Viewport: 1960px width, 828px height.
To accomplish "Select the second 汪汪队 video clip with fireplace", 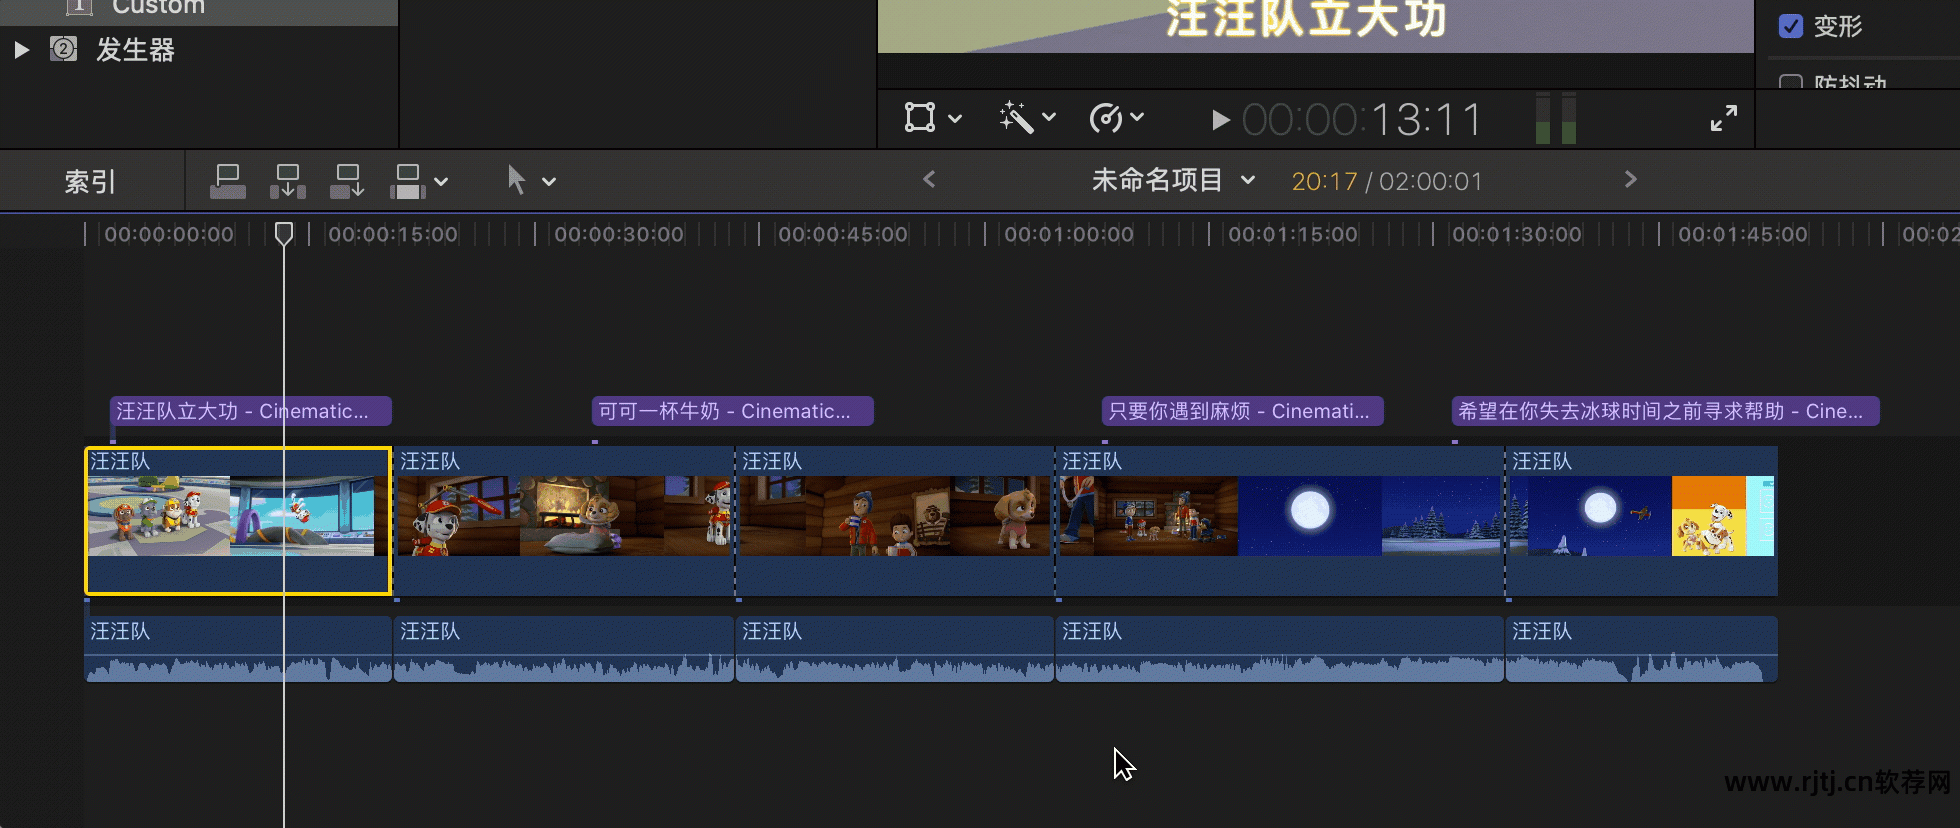I will [x=564, y=521].
